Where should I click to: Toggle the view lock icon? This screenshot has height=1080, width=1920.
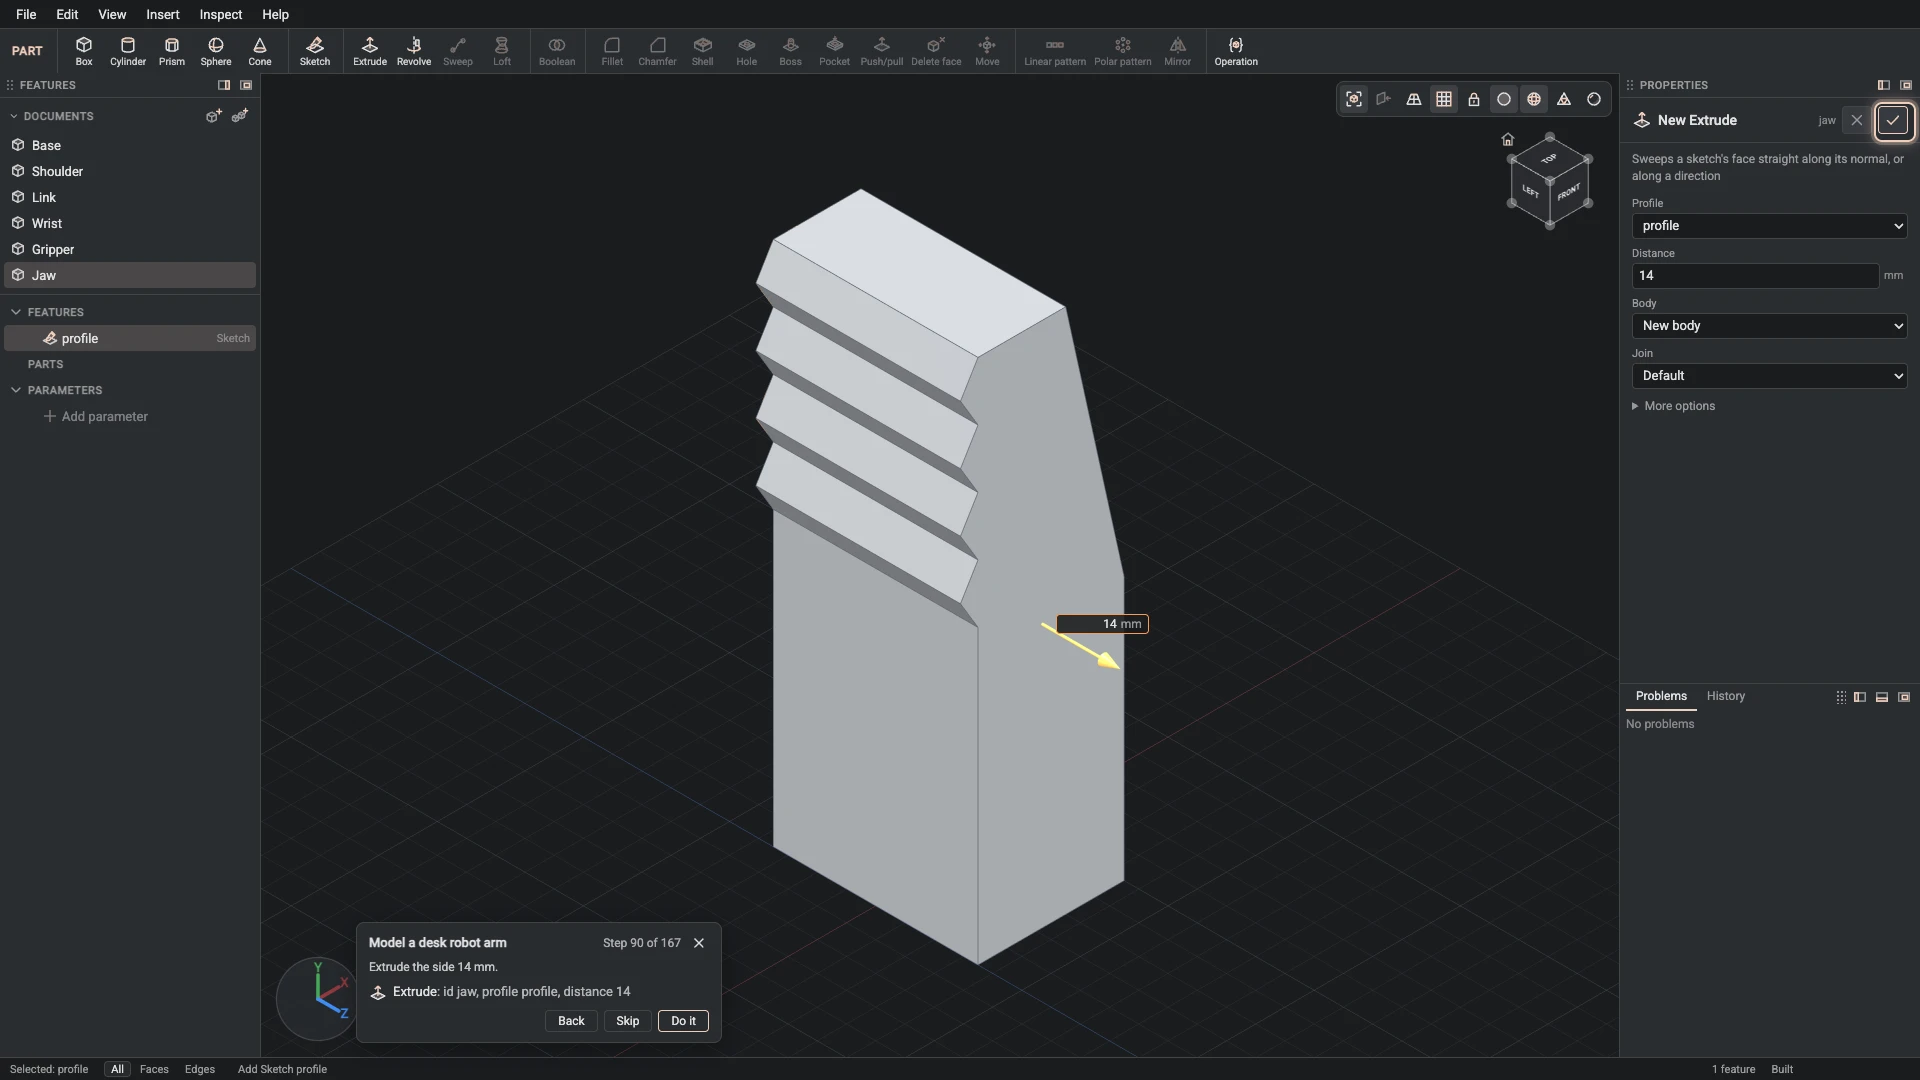pos(1474,99)
